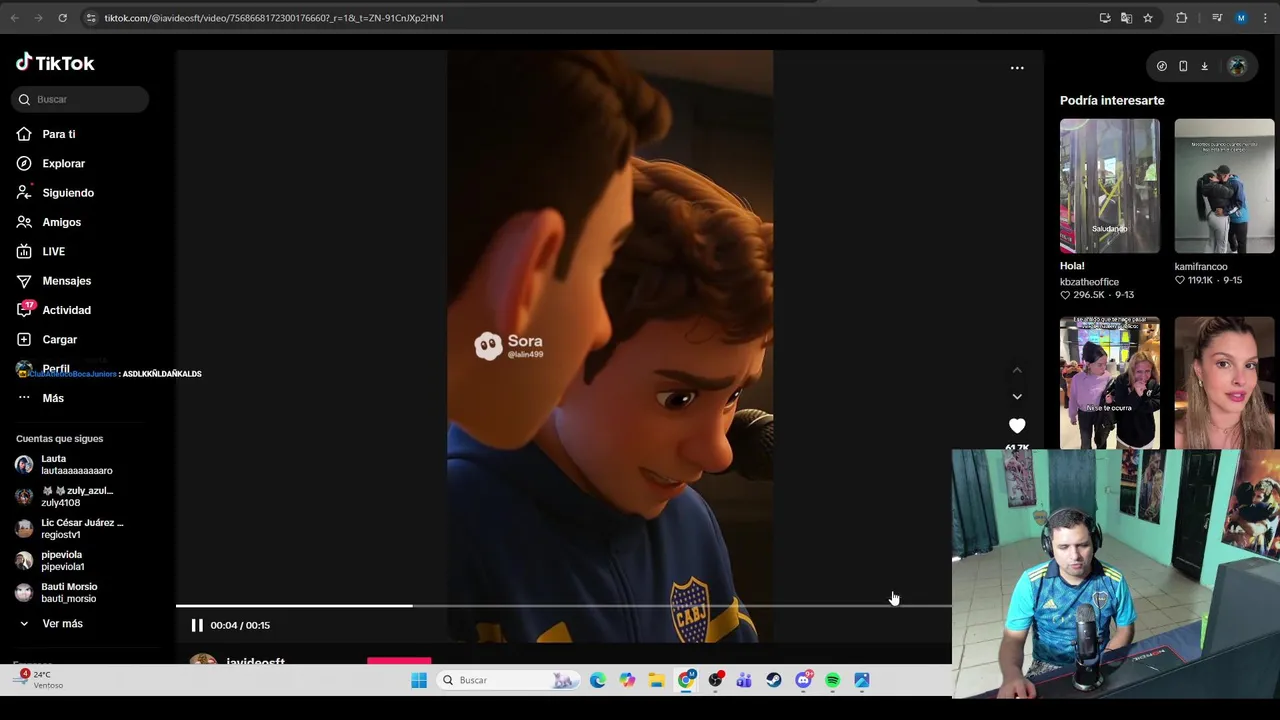Open Photos app from the taskbar

click(862, 680)
